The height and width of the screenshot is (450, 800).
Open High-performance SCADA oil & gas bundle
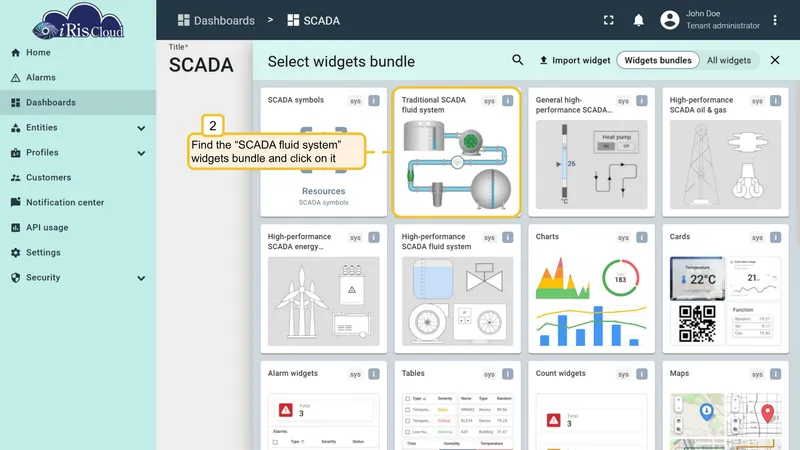coord(726,152)
